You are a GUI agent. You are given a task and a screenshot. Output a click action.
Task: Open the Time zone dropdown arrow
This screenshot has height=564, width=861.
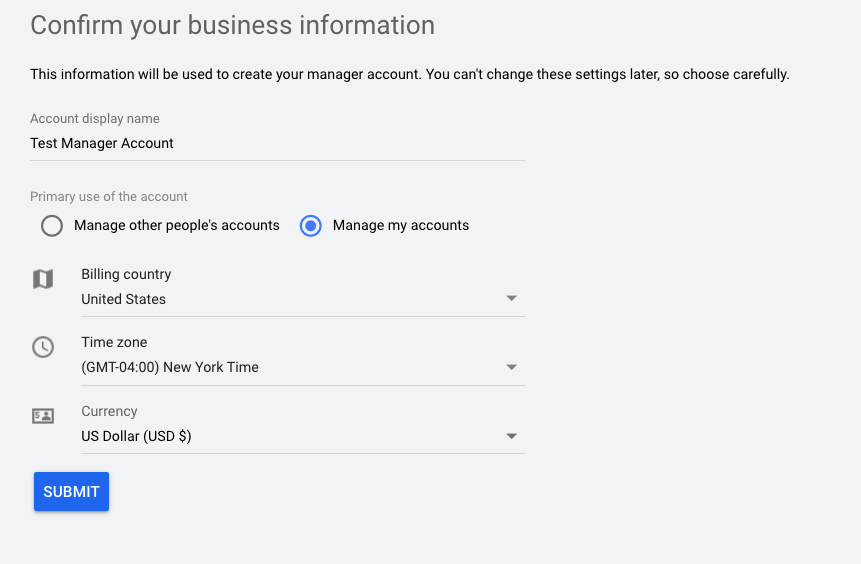coord(511,367)
